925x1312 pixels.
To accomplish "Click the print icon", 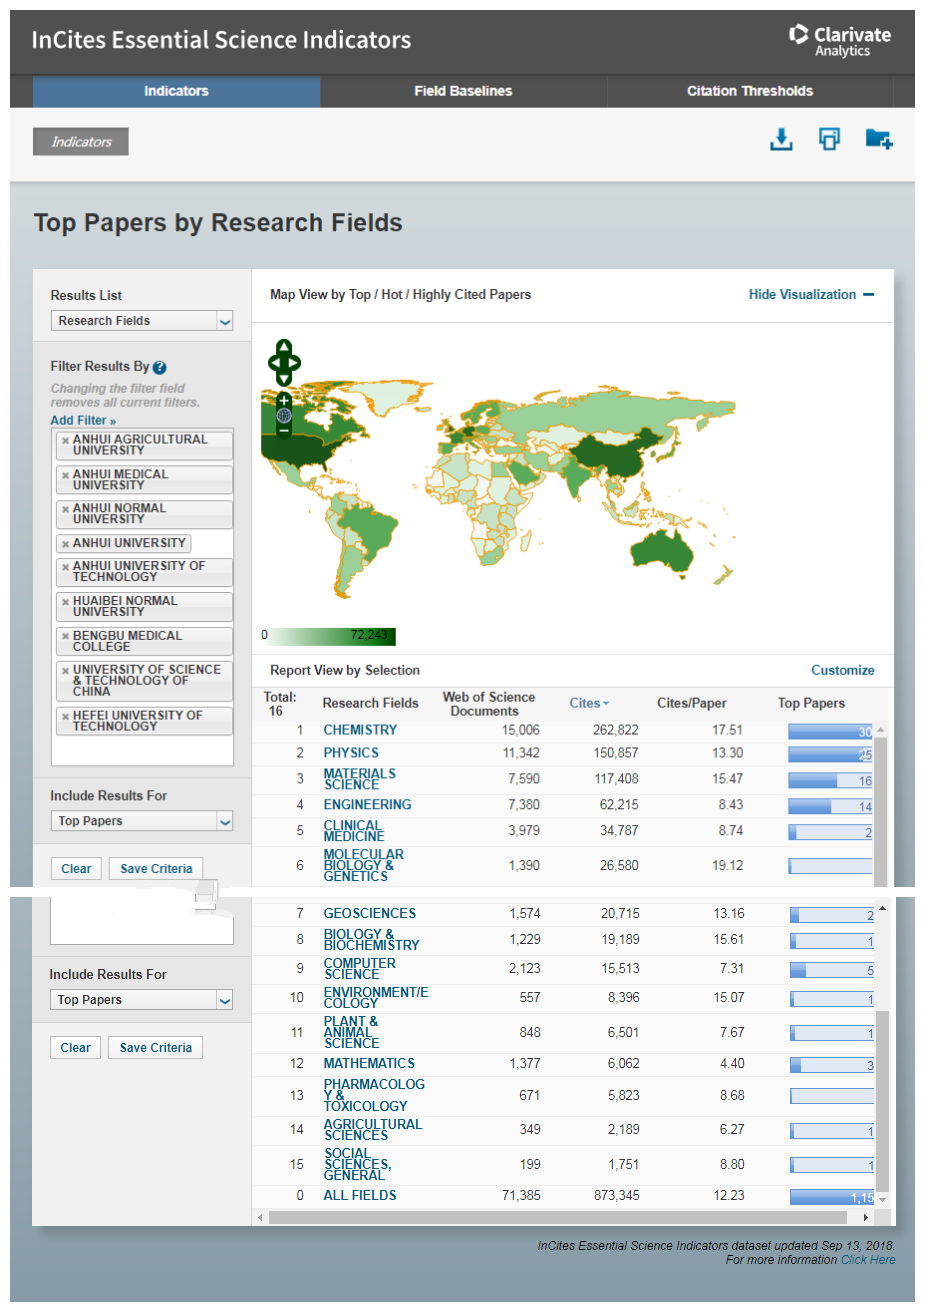I will [x=829, y=139].
